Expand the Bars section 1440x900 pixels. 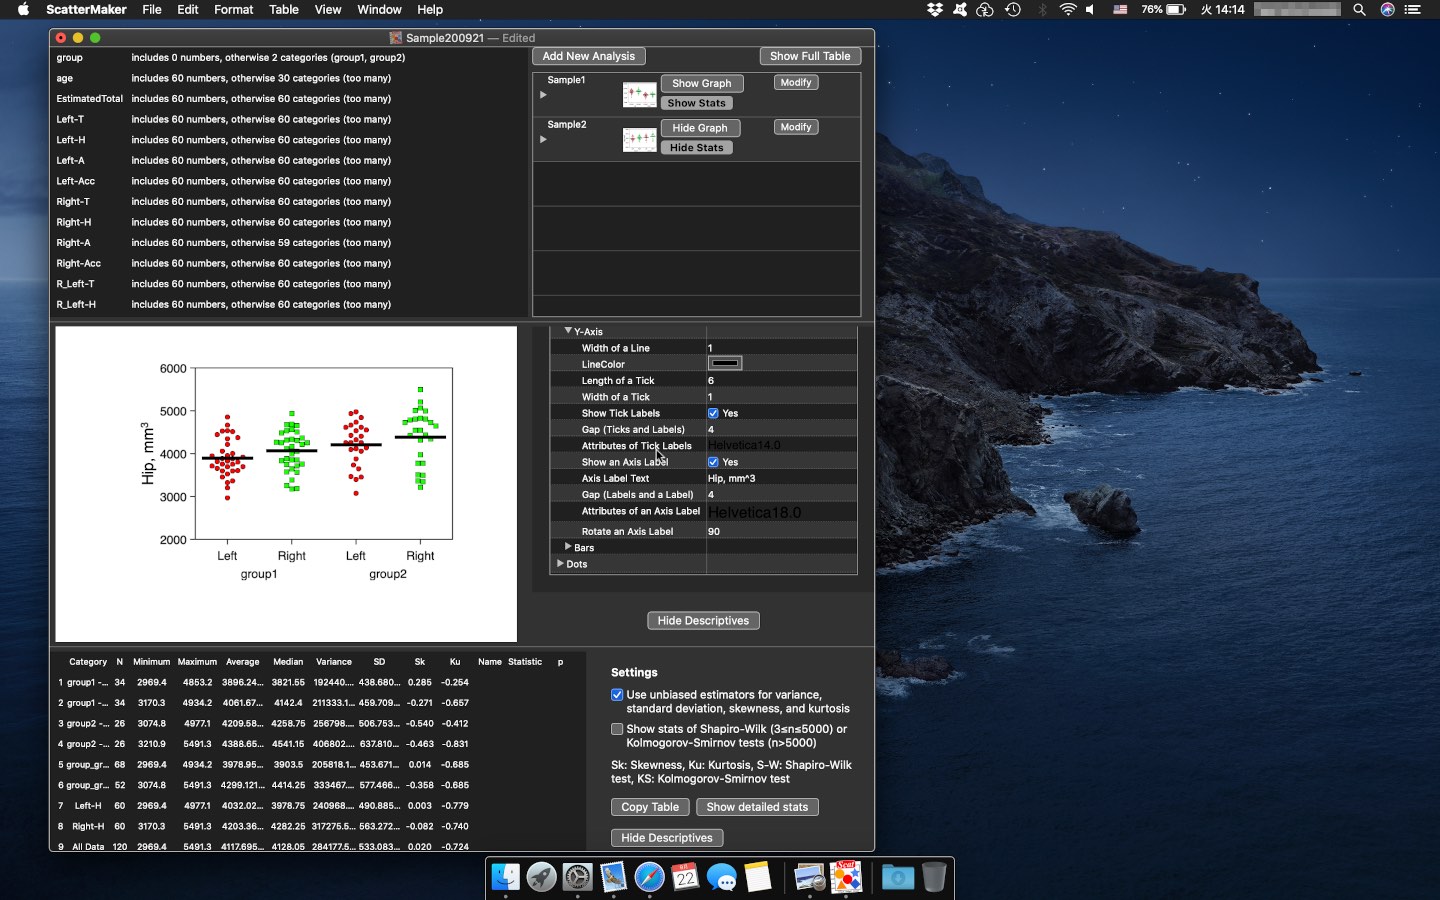click(x=568, y=547)
